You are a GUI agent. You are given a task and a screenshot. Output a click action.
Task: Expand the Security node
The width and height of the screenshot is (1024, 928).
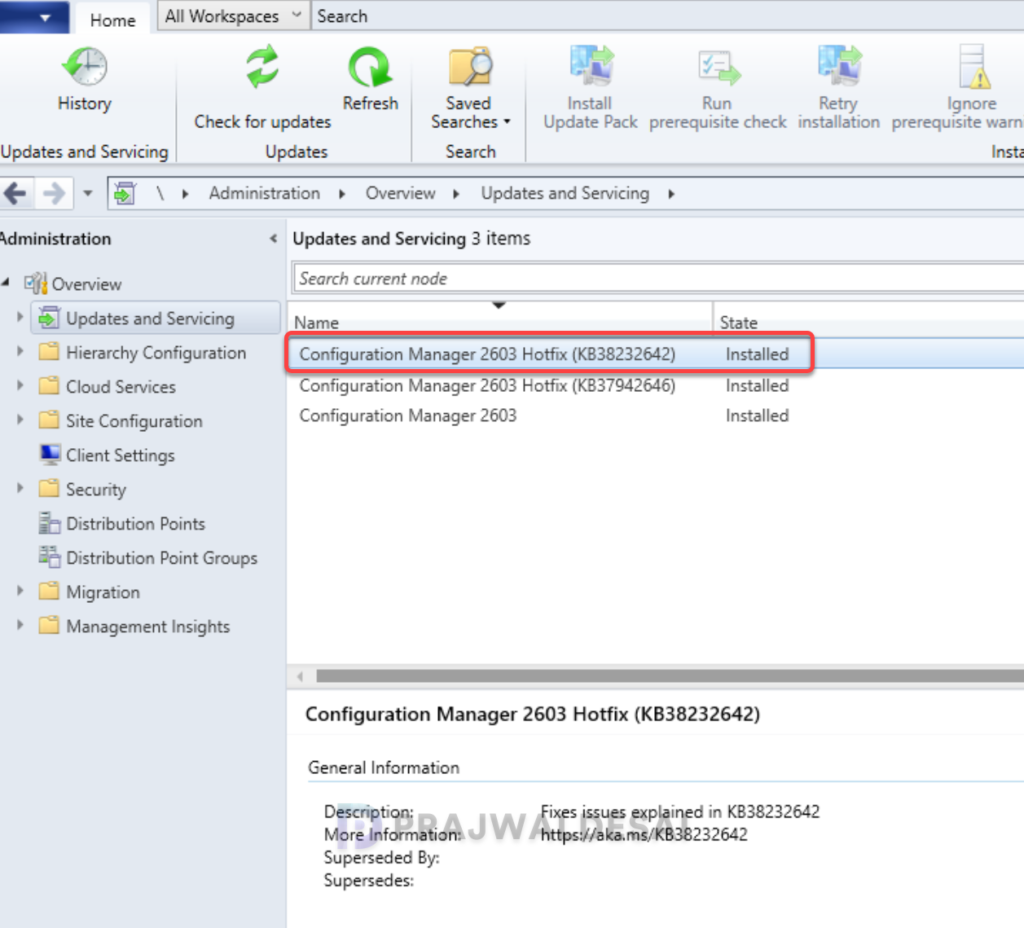click(x=20, y=488)
